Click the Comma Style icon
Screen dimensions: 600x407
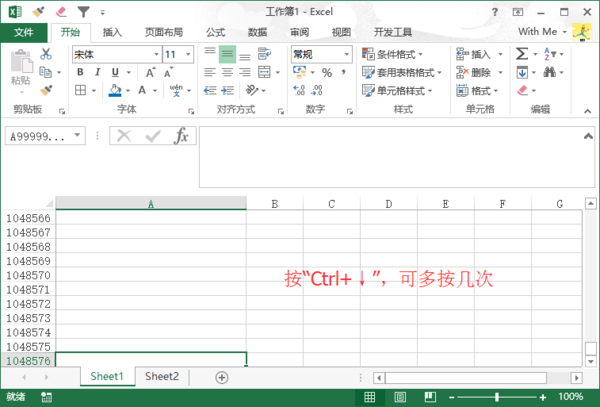coord(343,72)
